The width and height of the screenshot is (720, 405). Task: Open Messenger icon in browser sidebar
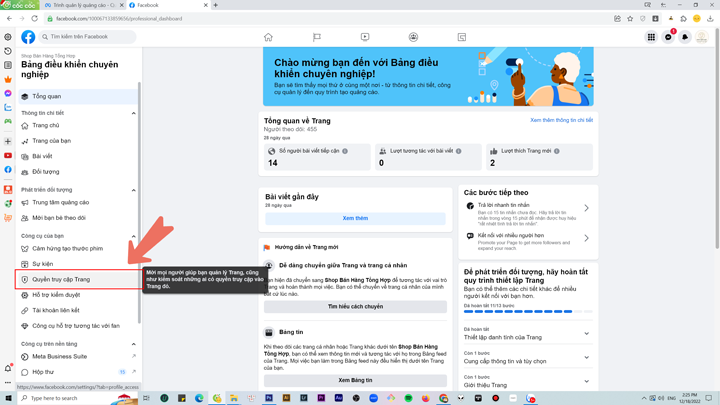click(8, 93)
